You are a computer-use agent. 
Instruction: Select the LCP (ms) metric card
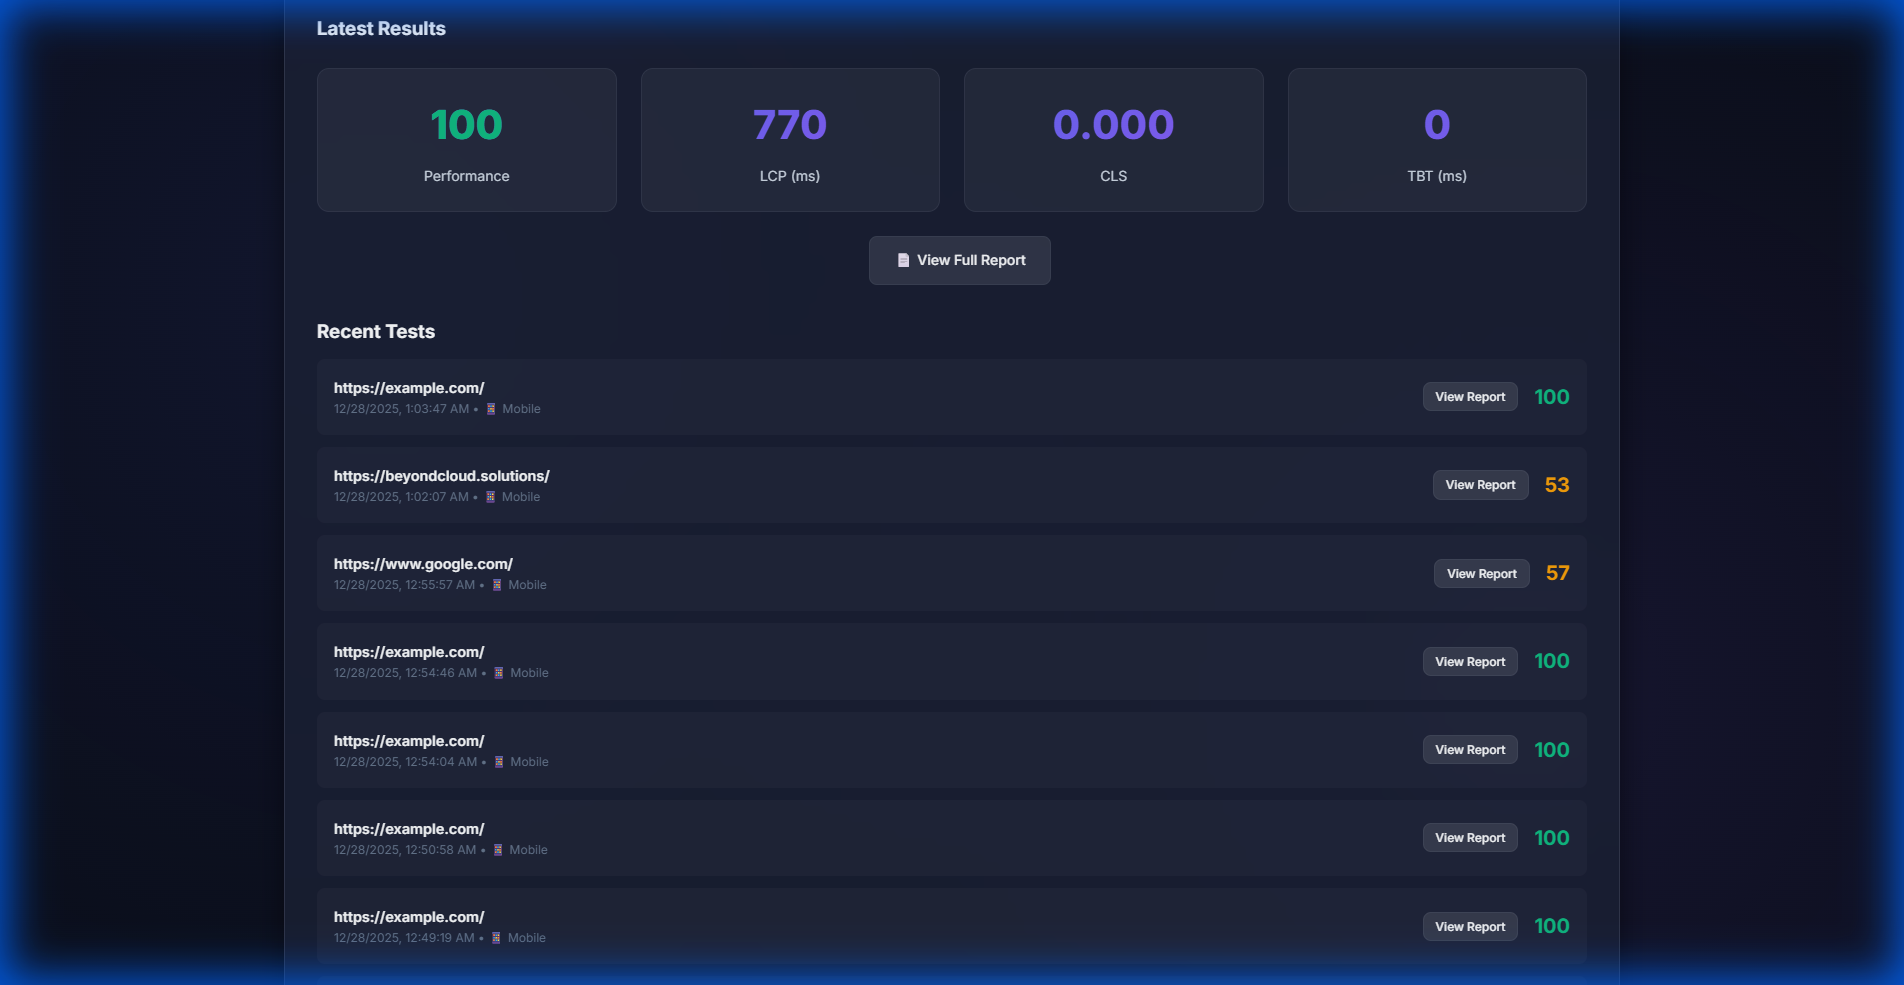790,140
